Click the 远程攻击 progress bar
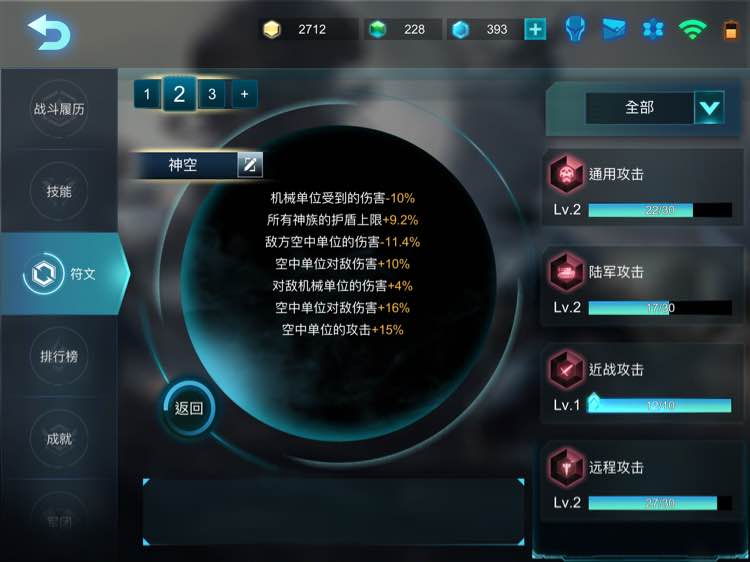 pyautogui.click(x=660, y=503)
